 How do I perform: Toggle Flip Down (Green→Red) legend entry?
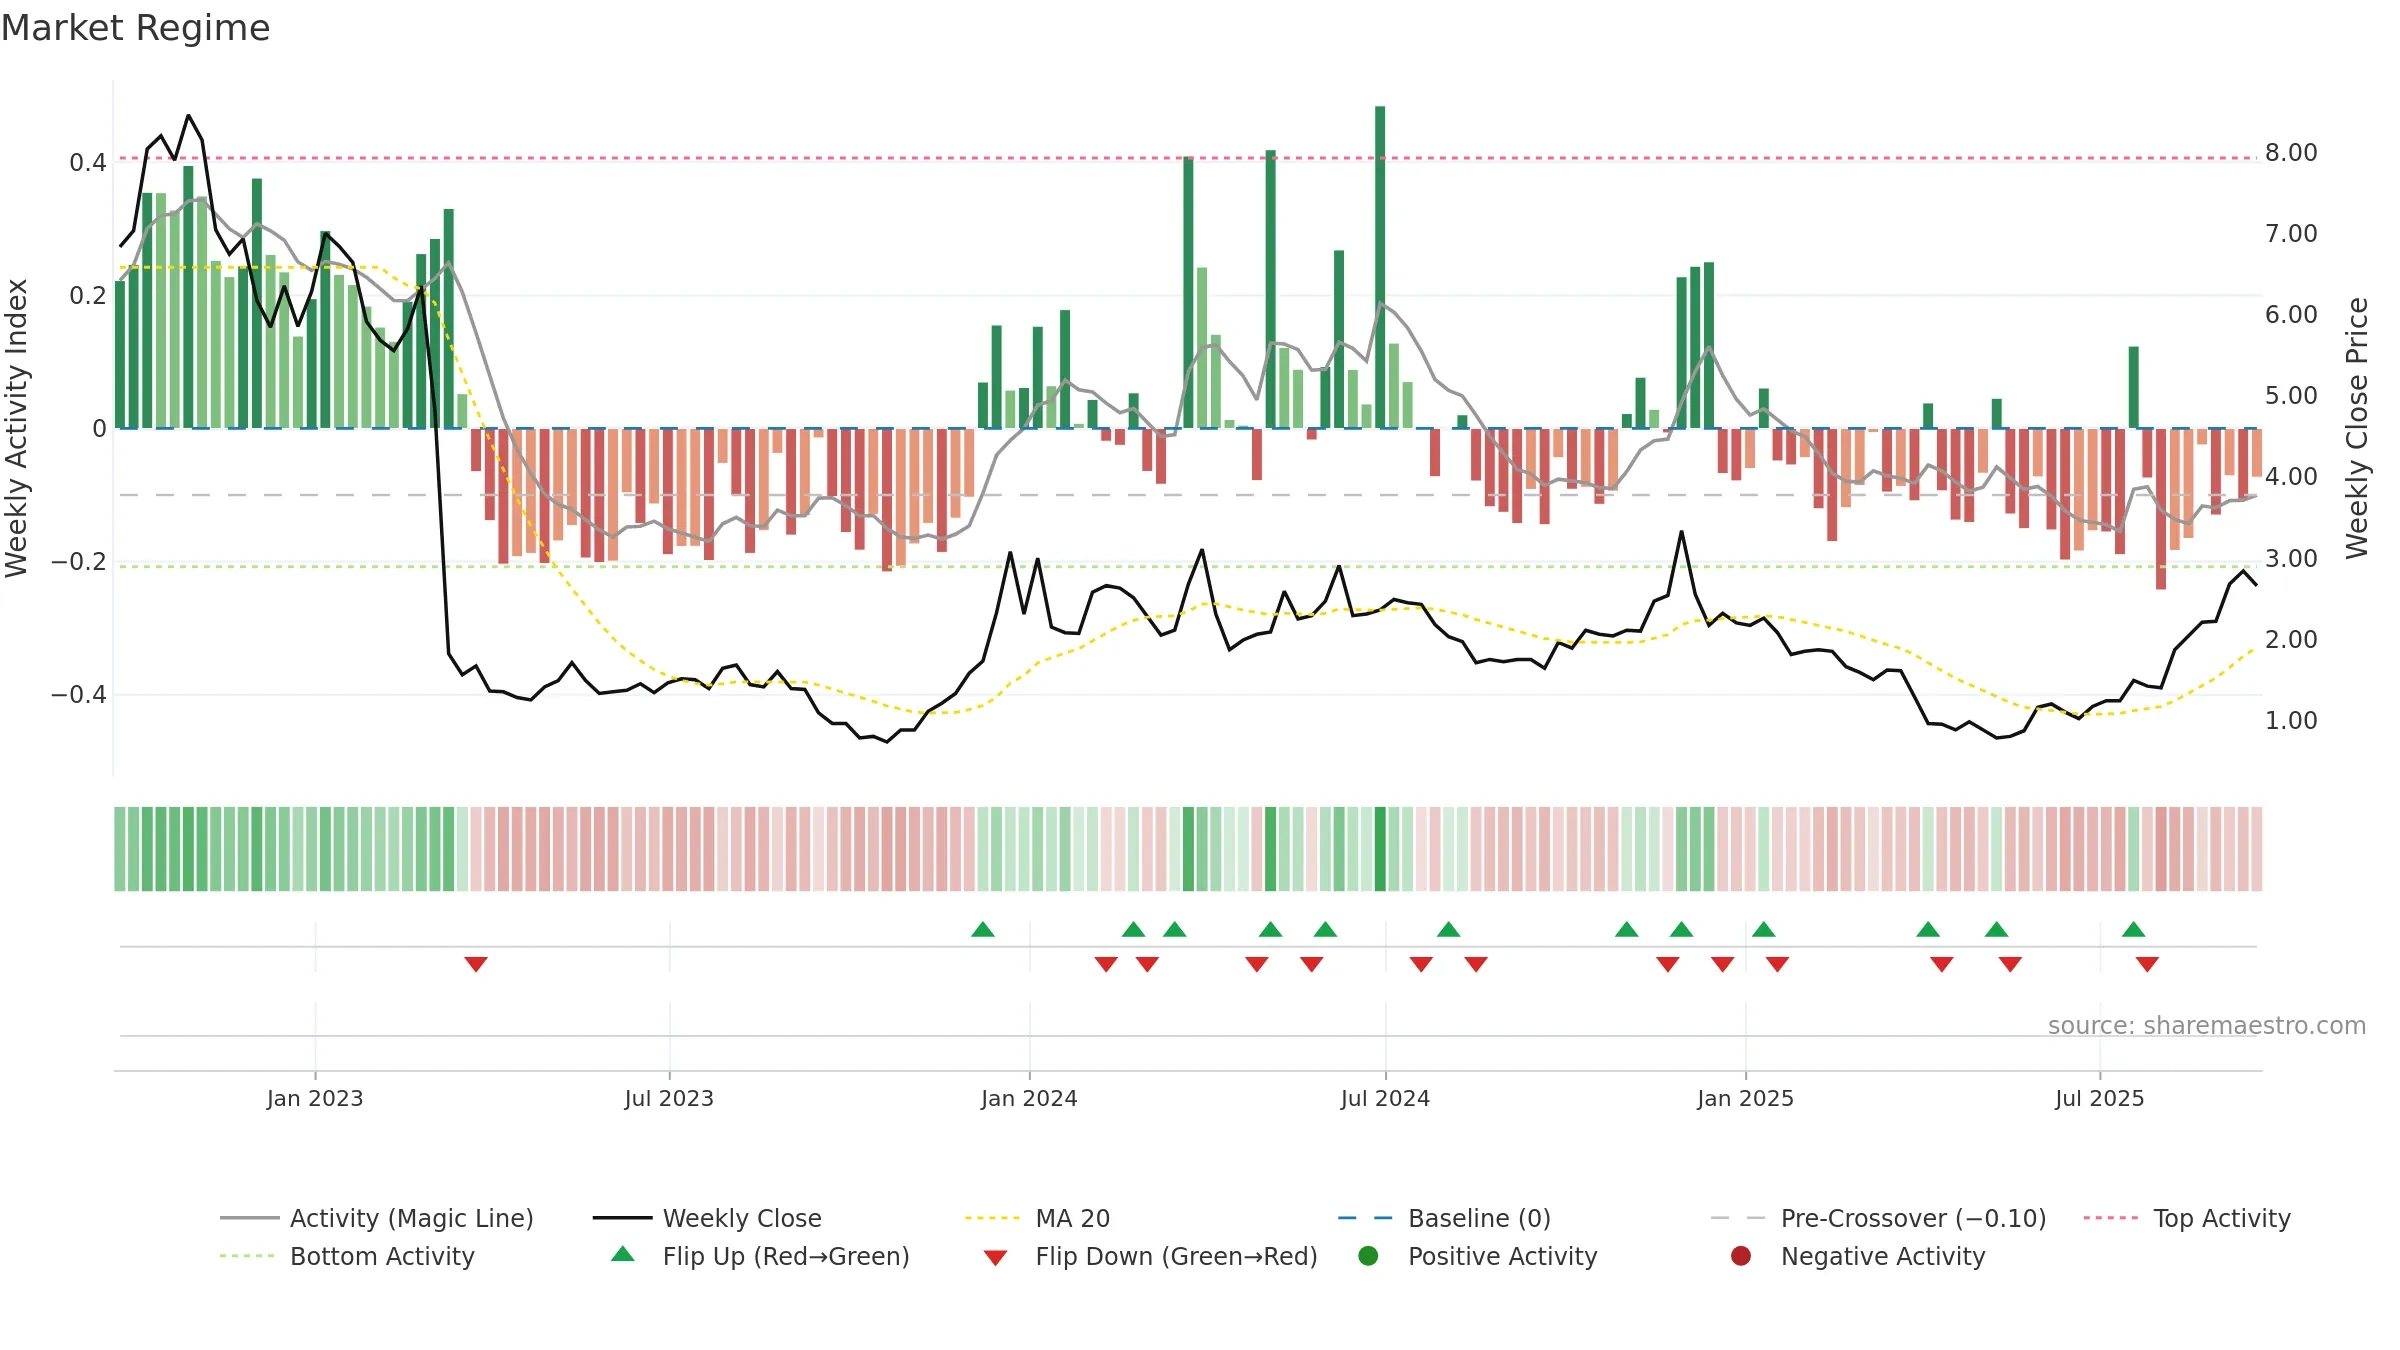tap(1150, 1256)
